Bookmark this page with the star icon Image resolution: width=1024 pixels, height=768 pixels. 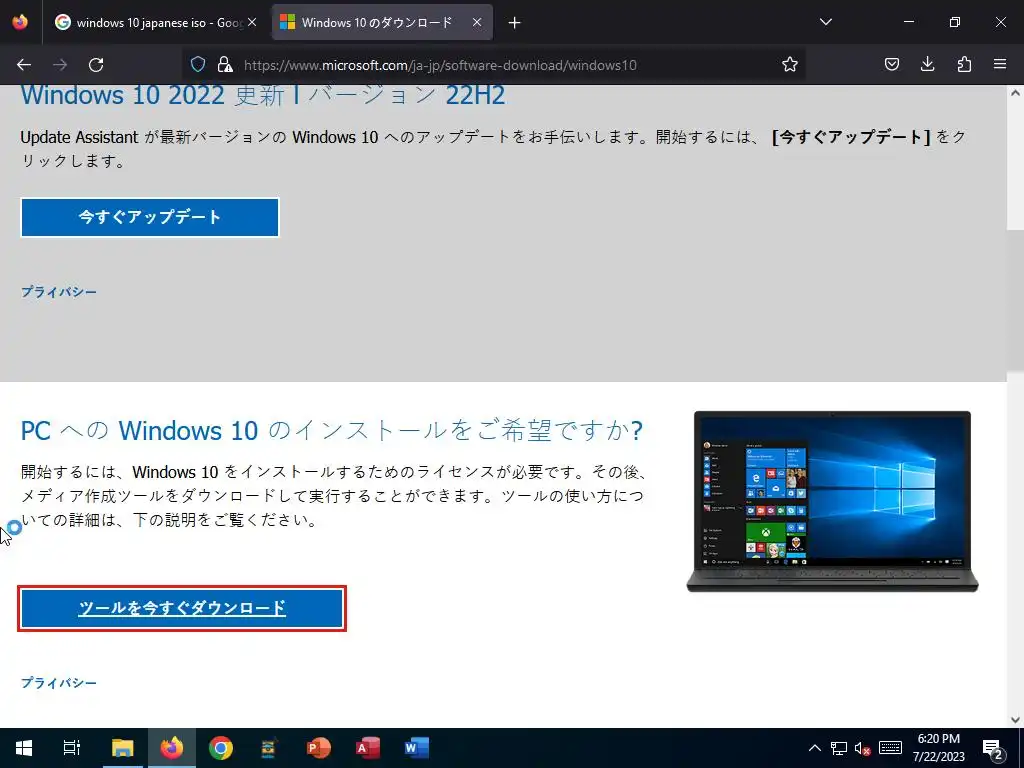(x=790, y=64)
